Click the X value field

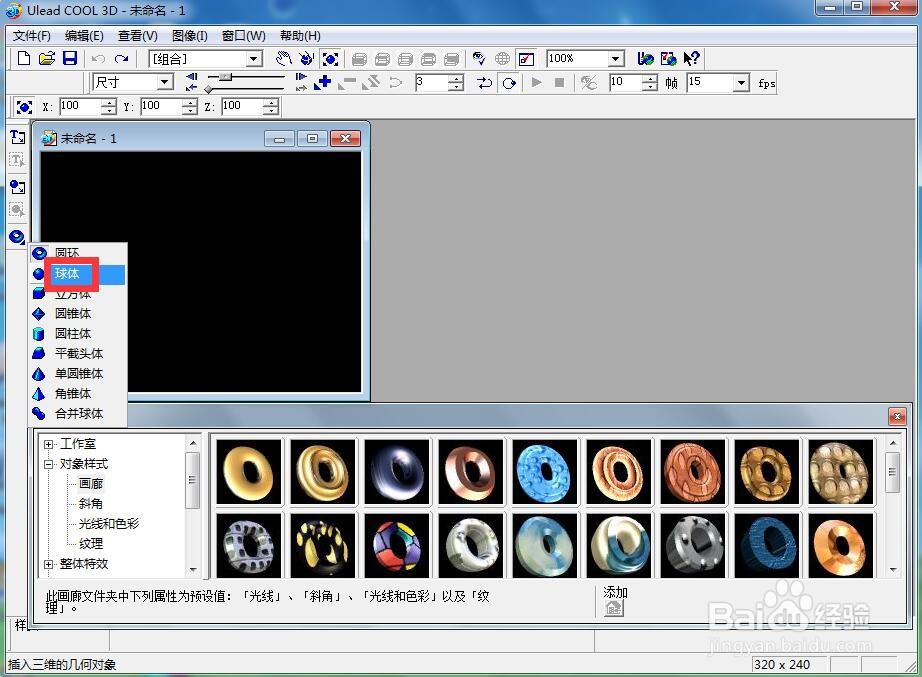pyautogui.click(x=80, y=106)
